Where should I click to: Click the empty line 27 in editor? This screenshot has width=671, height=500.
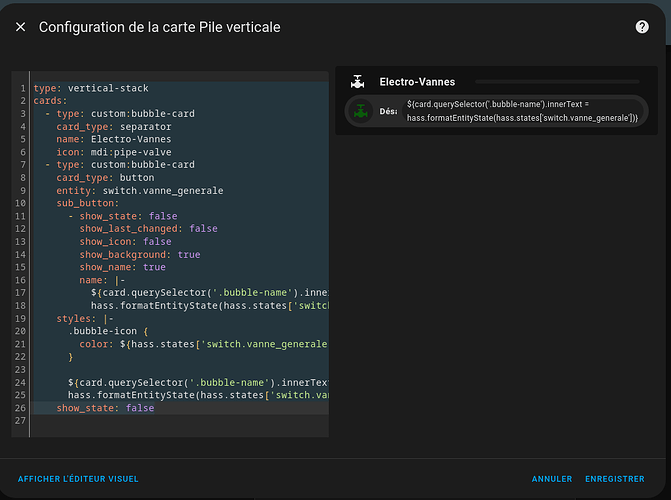(x=180, y=421)
